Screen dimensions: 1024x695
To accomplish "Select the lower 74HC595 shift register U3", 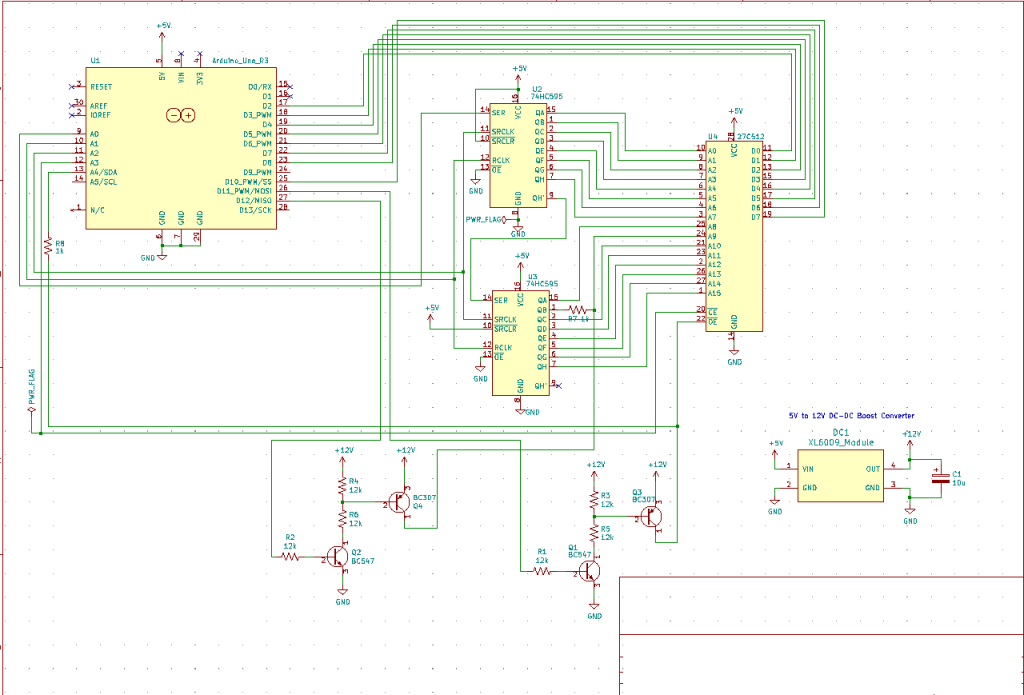I will click(x=521, y=340).
